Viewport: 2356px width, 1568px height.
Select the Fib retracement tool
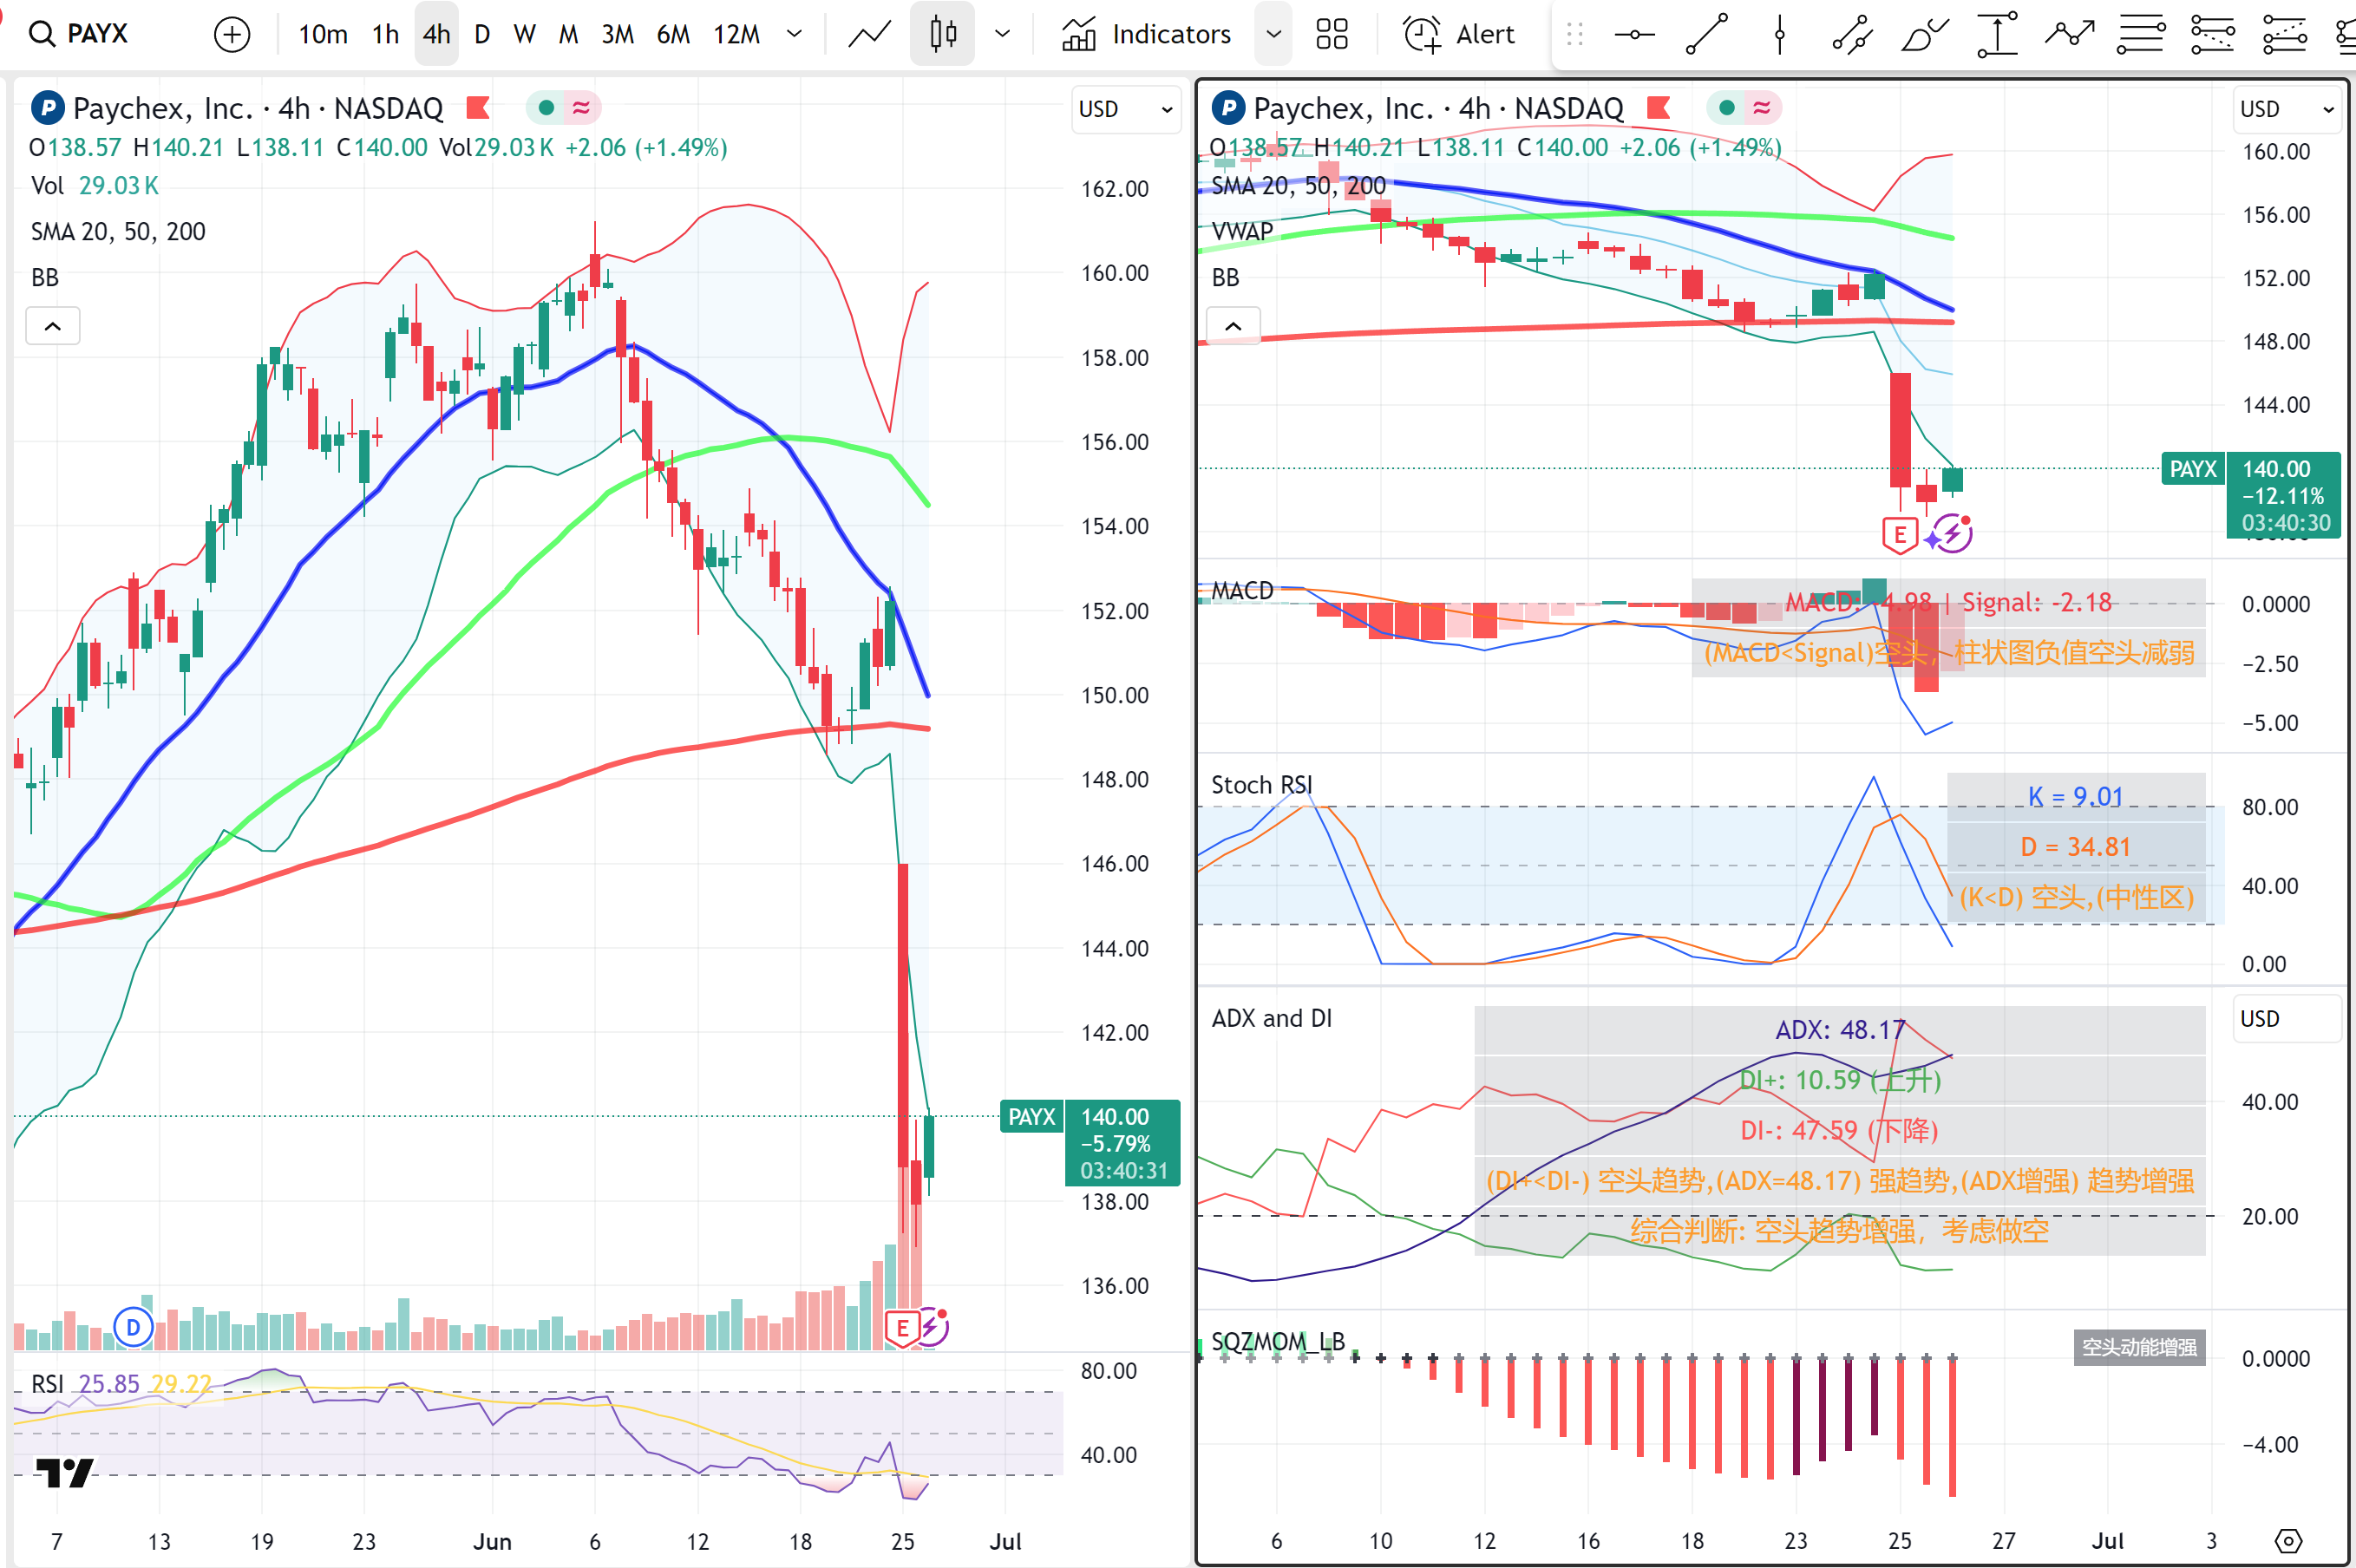click(2141, 35)
